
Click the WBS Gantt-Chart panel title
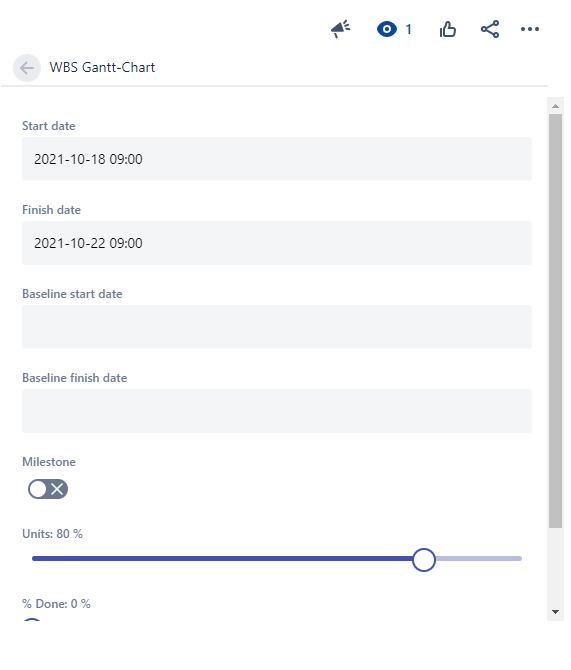point(102,68)
